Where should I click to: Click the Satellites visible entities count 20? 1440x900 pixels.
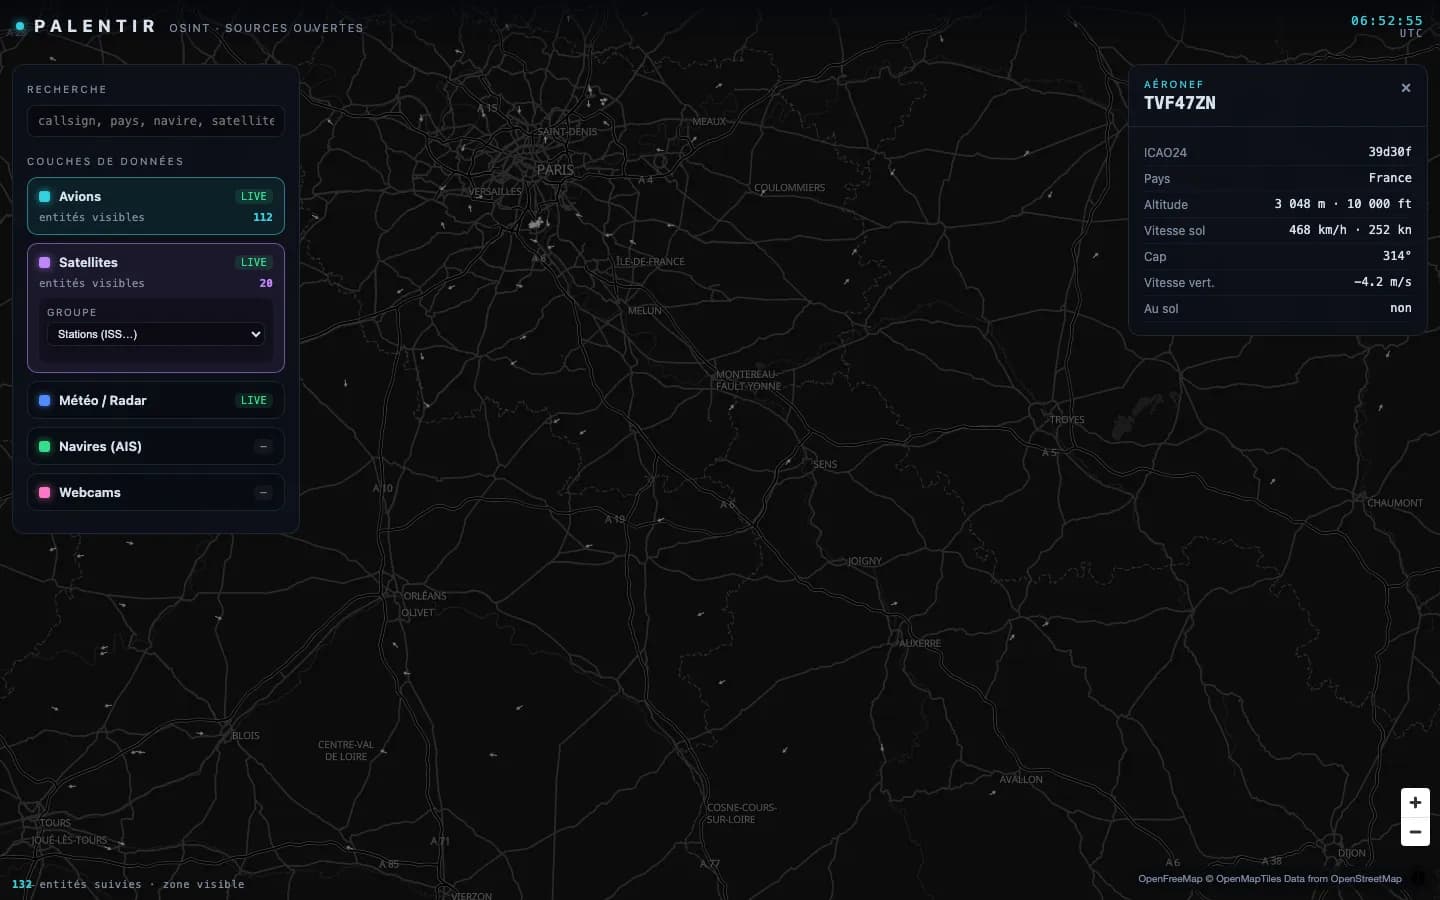(266, 283)
